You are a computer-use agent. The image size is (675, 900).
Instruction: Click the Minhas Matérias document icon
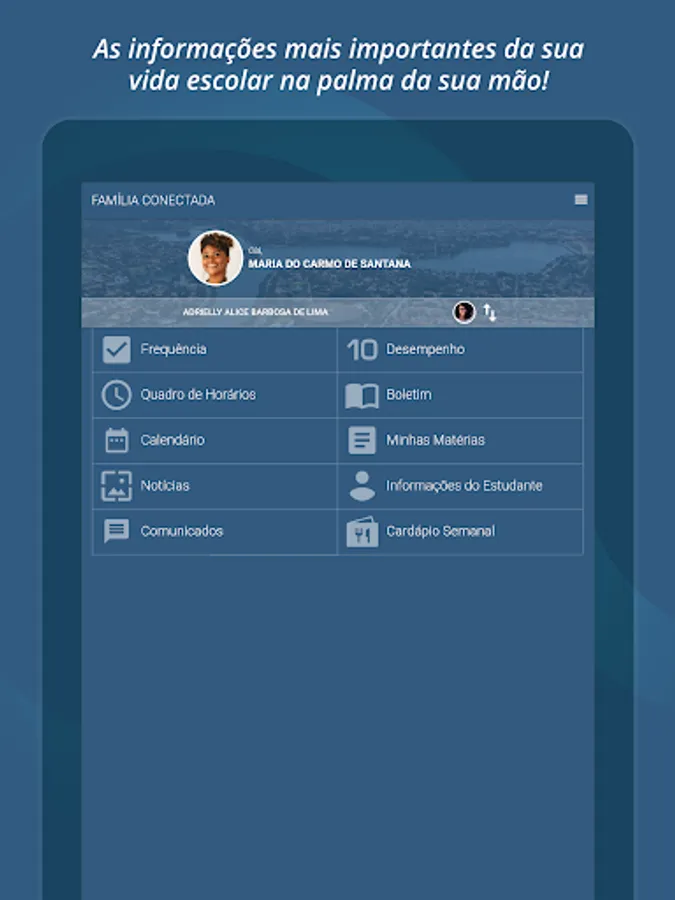[362, 440]
